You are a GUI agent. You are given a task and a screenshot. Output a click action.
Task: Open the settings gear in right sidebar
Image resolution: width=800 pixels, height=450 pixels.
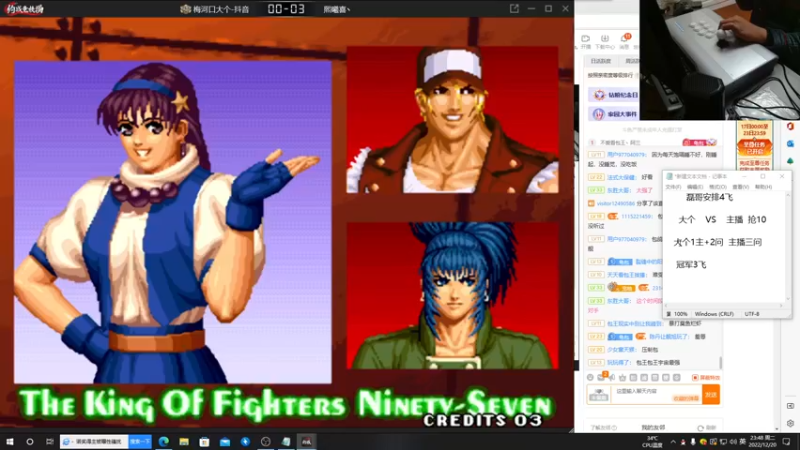[x=790, y=423]
